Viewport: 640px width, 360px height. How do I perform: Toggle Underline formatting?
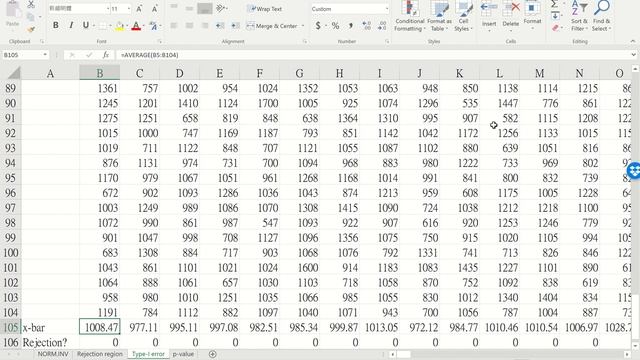tap(86, 26)
